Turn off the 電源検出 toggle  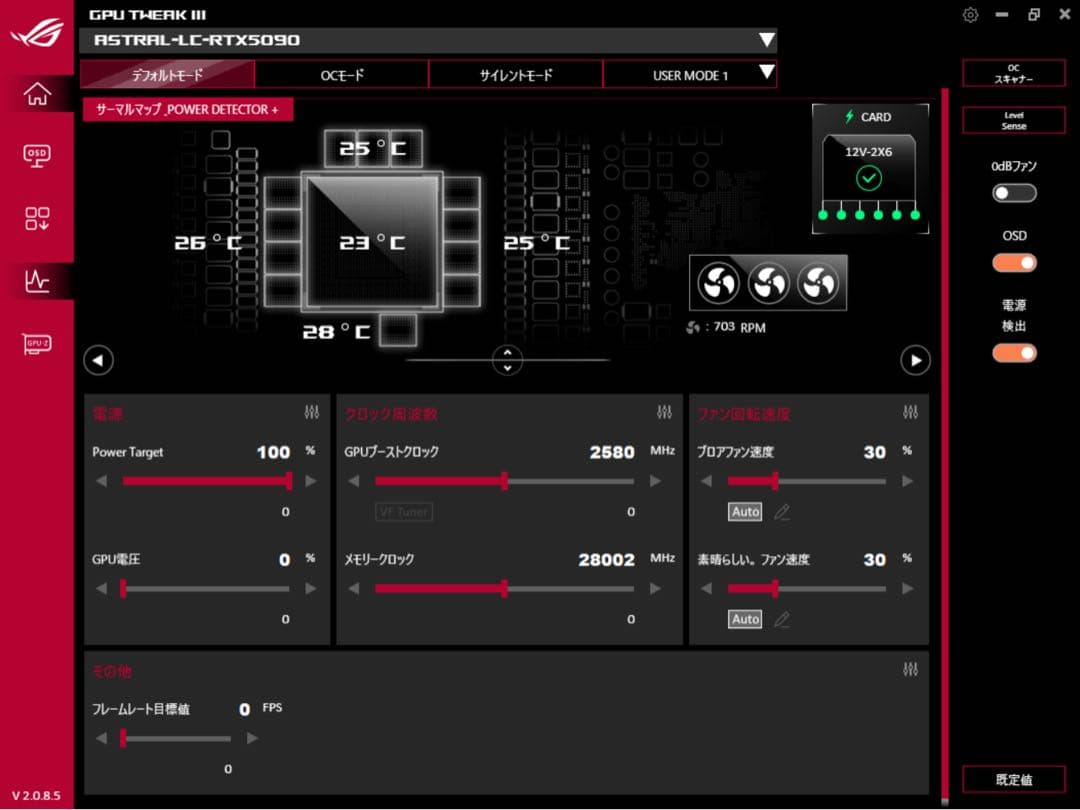(1014, 353)
